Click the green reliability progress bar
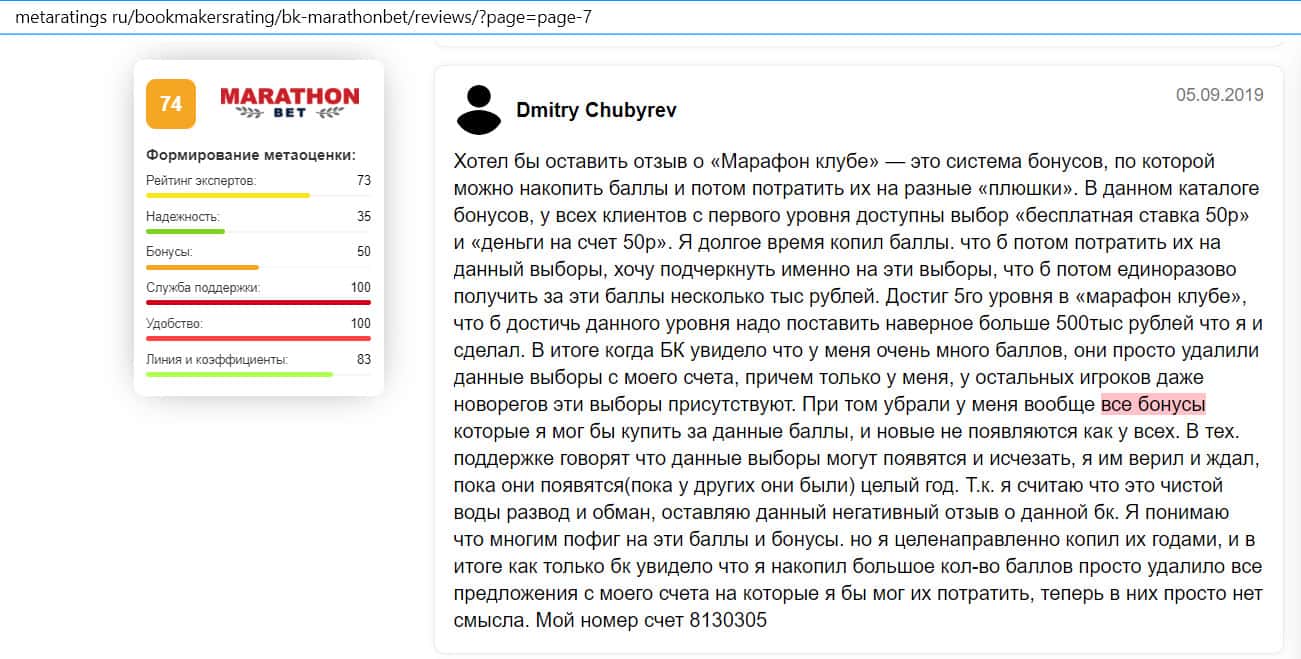The height and width of the screenshot is (659, 1301). click(185, 231)
